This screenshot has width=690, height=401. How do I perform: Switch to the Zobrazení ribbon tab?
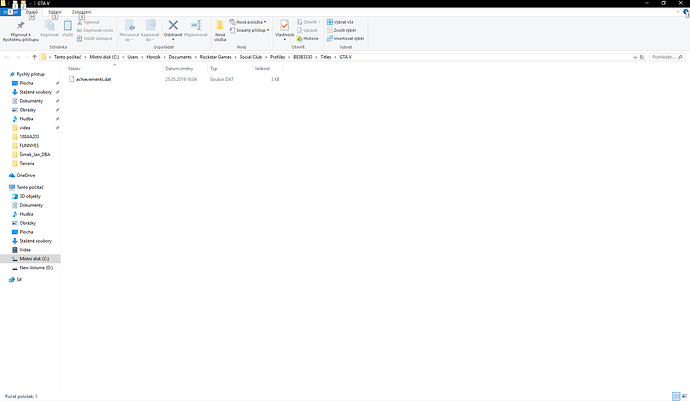[x=80, y=12]
